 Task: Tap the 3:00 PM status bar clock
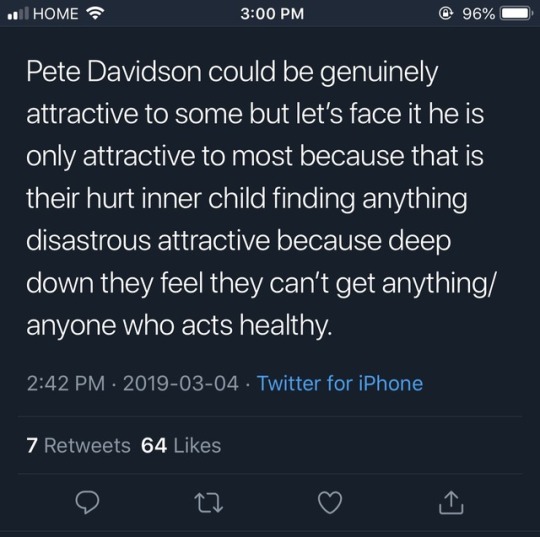click(x=272, y=14)
